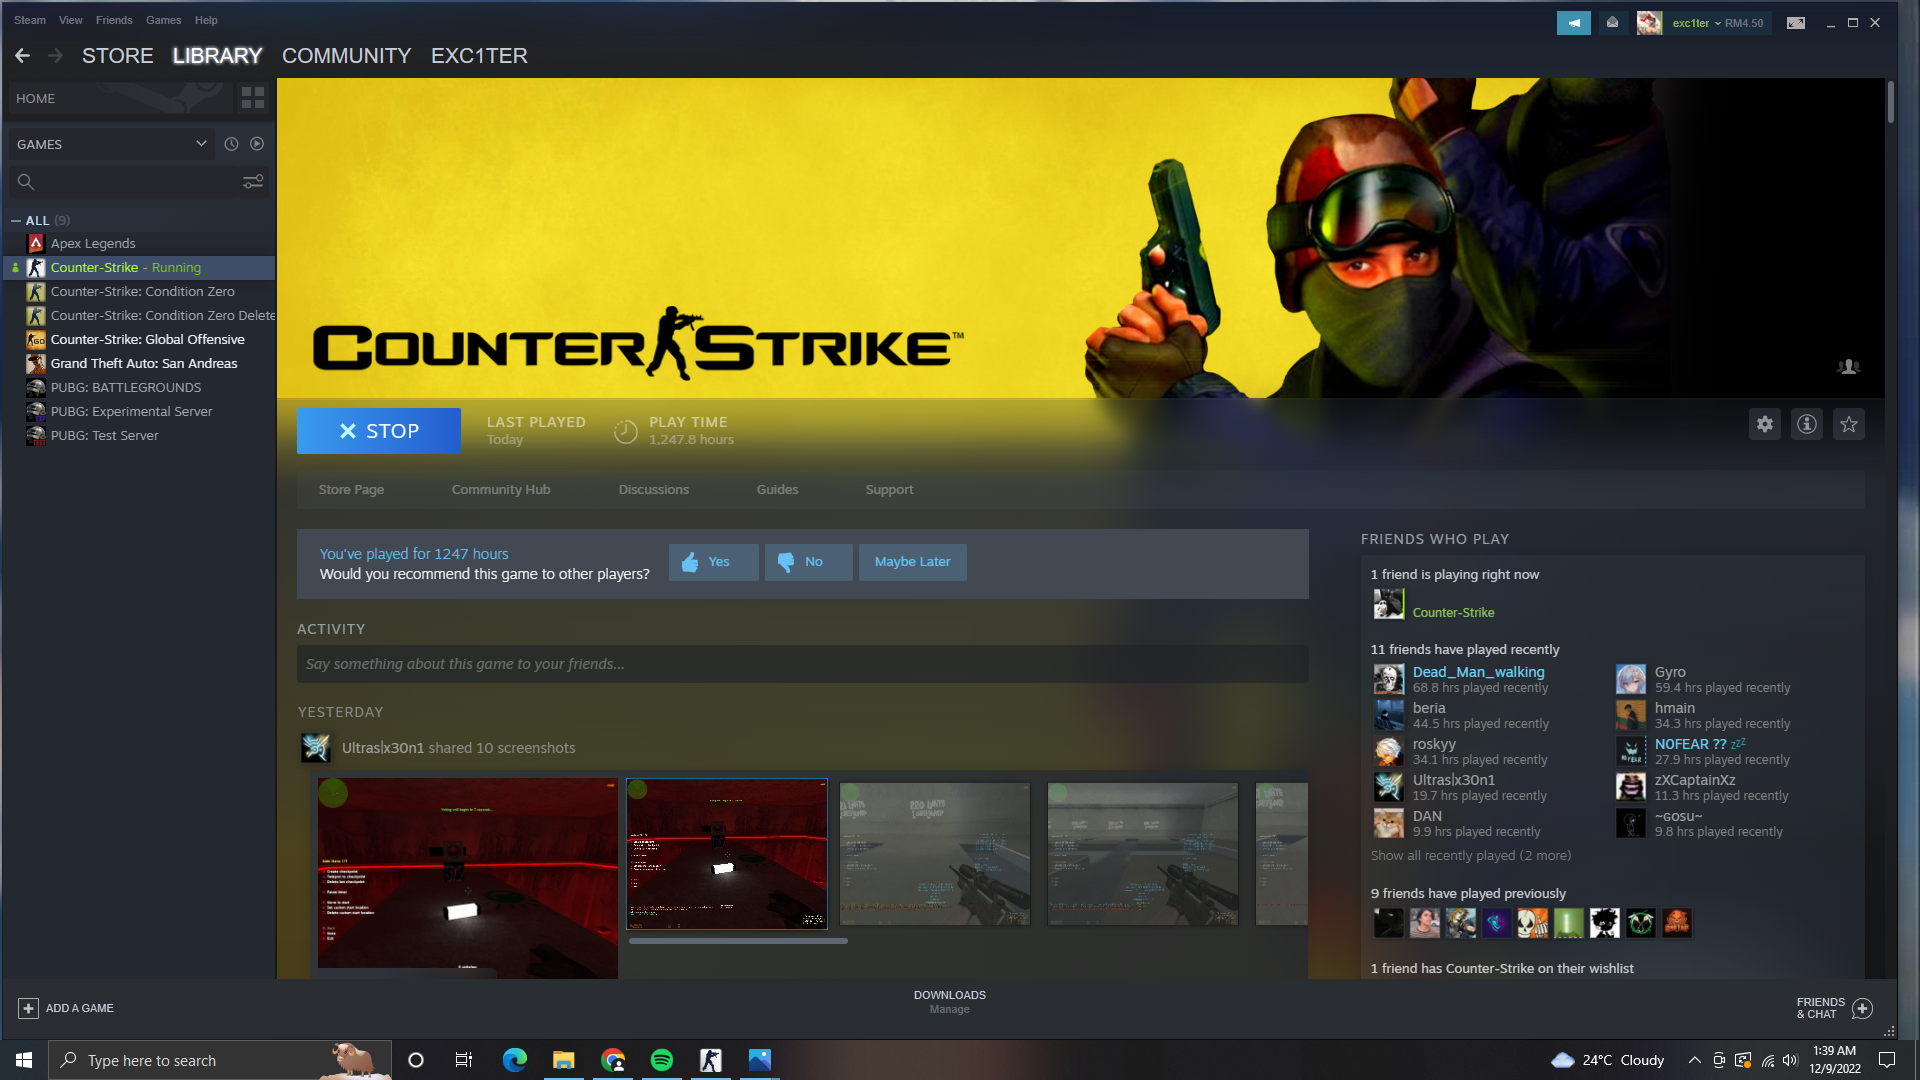
Task: Switch library to grid collections view
Action: point(253,98)
